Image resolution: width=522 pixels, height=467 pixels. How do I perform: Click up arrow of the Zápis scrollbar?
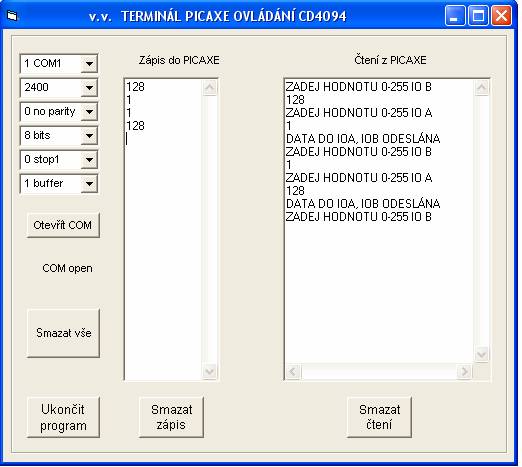pos(210,88)
